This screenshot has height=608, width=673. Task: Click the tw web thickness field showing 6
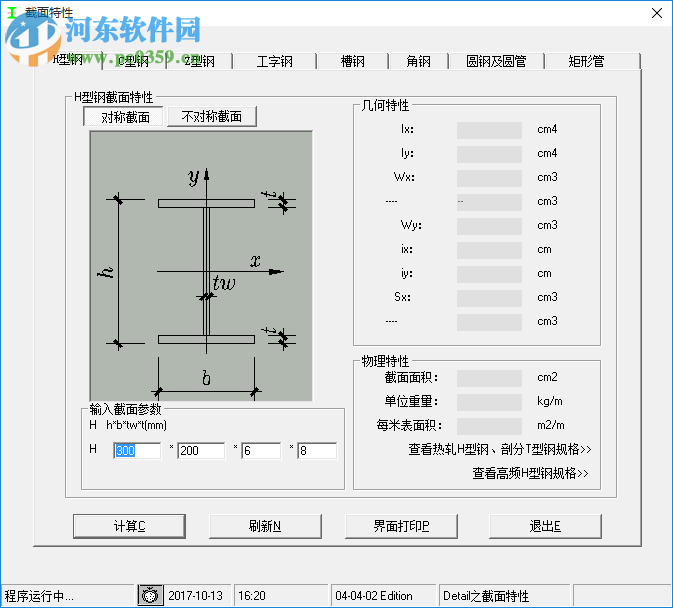point(261,451)
